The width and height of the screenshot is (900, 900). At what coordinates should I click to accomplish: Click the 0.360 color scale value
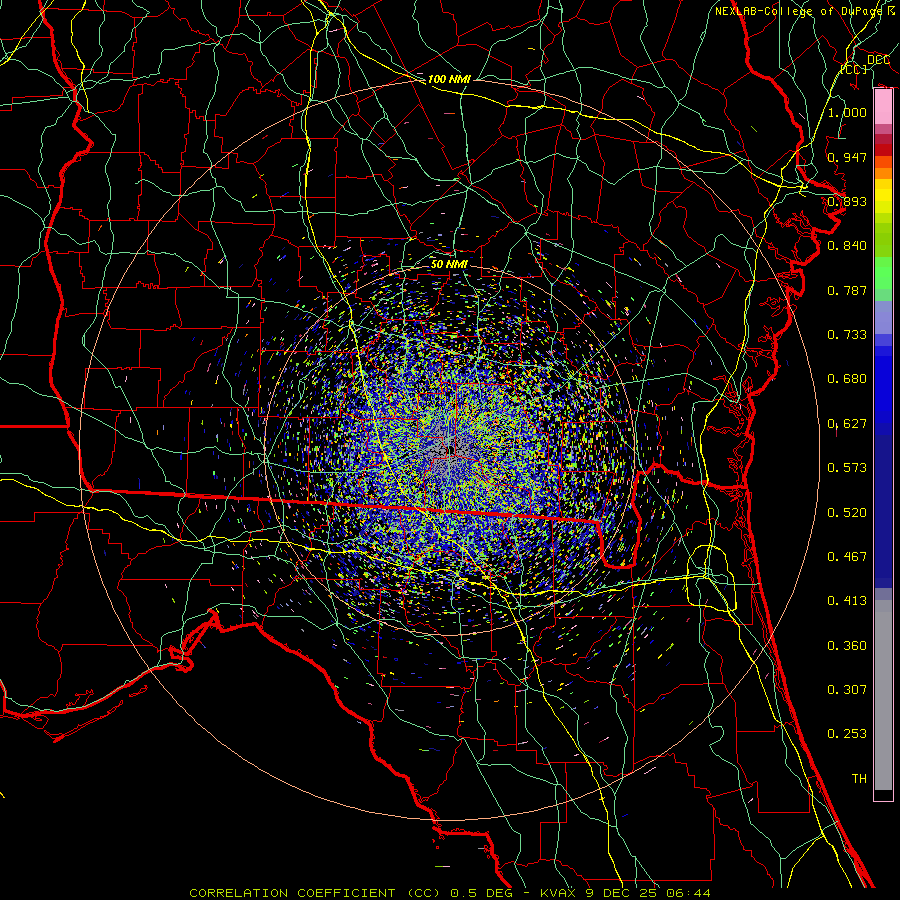[x=847, y=646]
